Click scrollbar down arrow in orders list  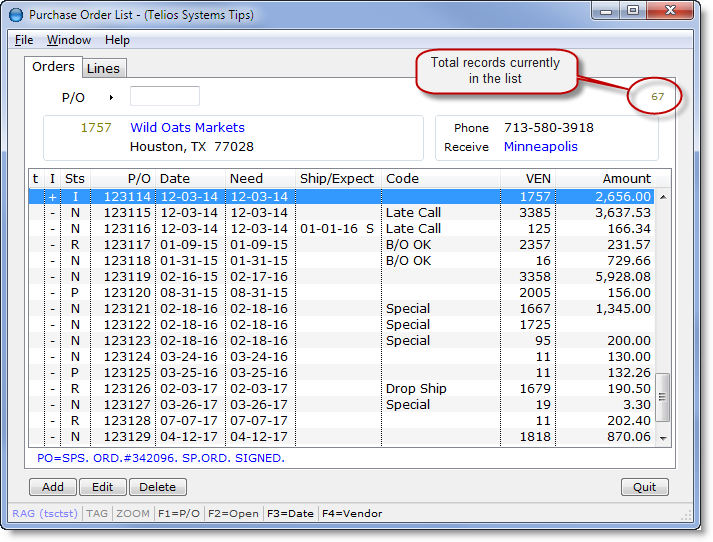[662, 438]
